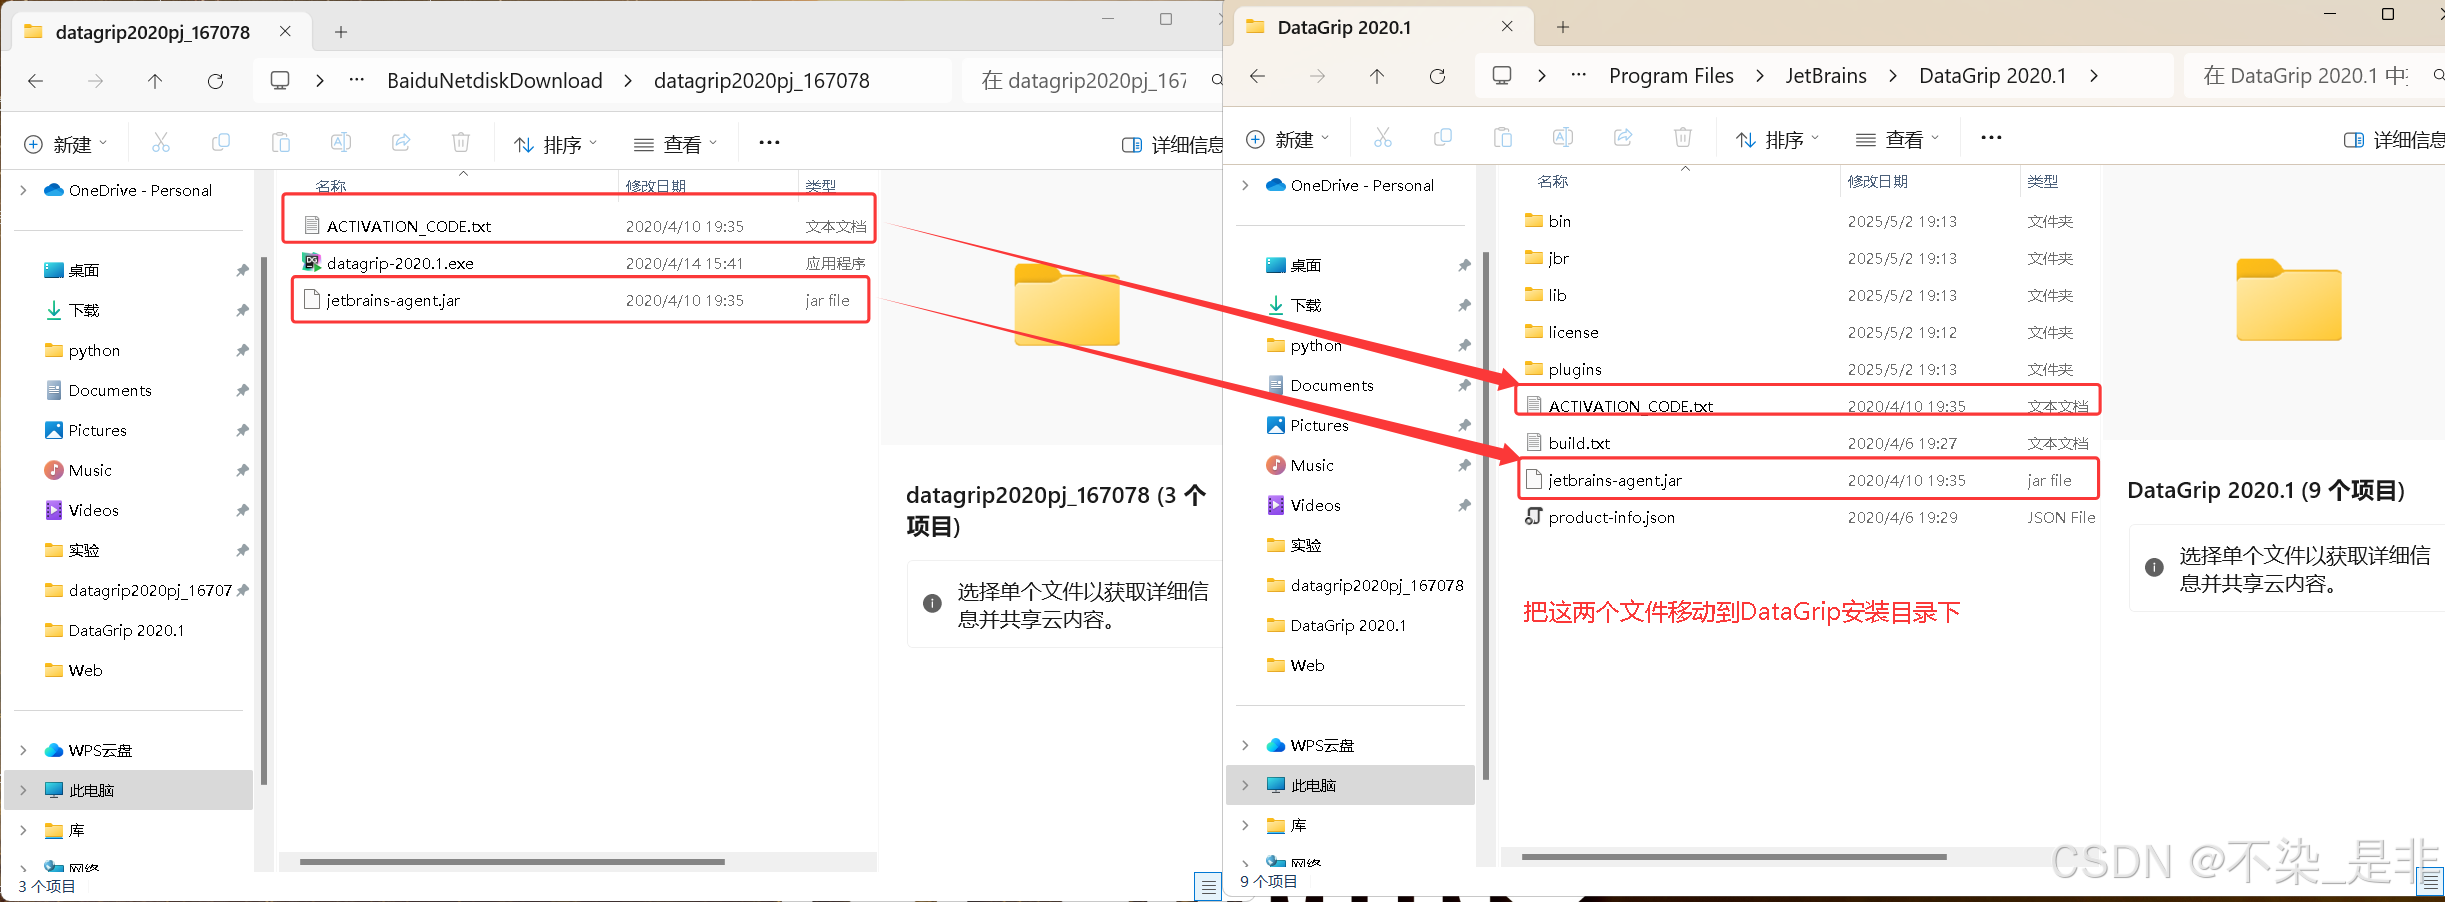Click the PC monitor icon in left address bar
The height and width of the screenshot is (902, 2445).
click(x=280, y=80)
